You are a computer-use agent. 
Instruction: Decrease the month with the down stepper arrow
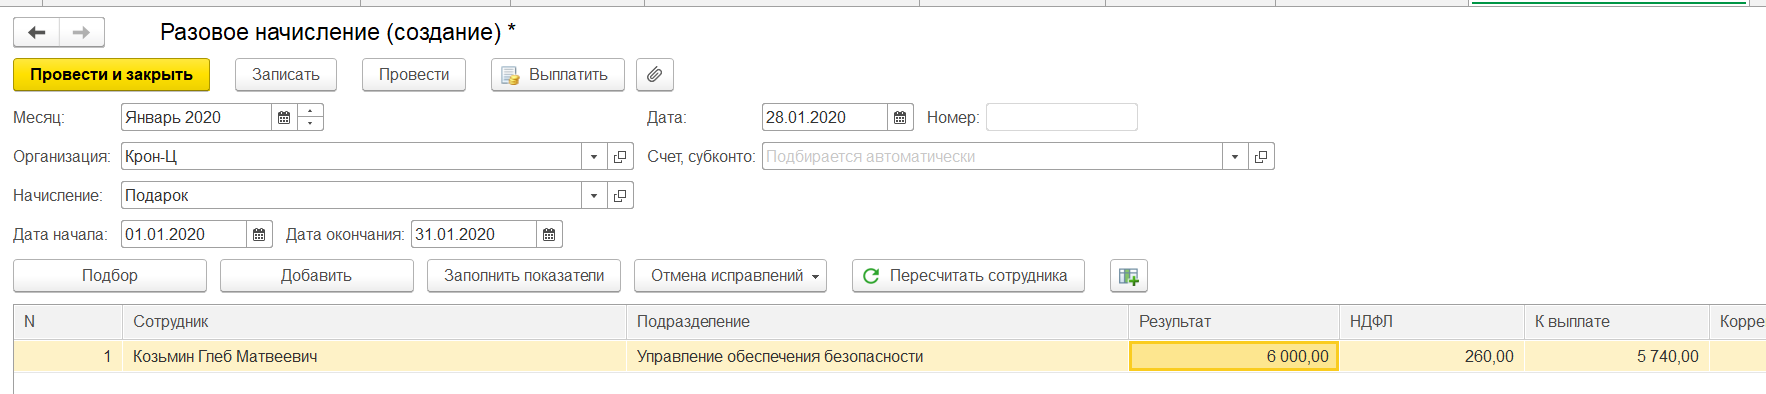click(x=310, y=124)
